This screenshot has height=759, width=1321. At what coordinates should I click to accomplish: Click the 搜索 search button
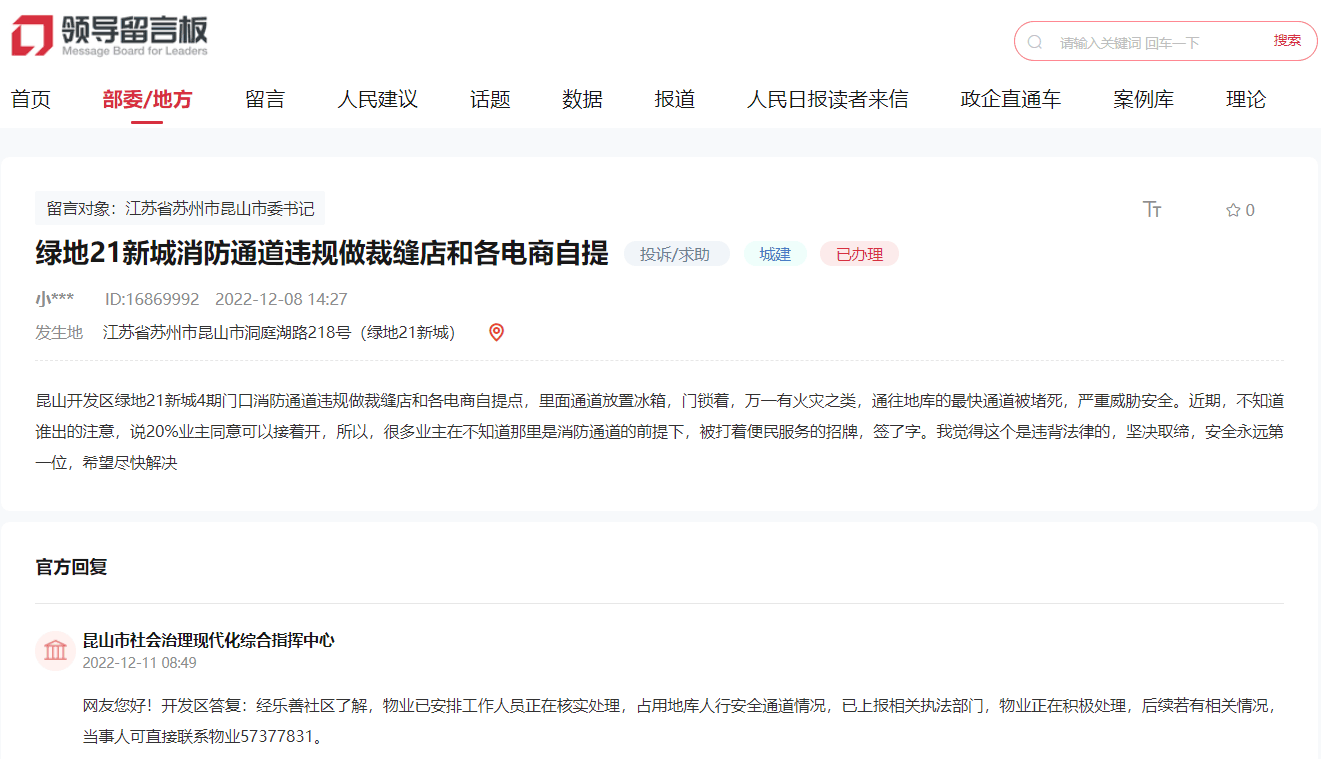1286,41
